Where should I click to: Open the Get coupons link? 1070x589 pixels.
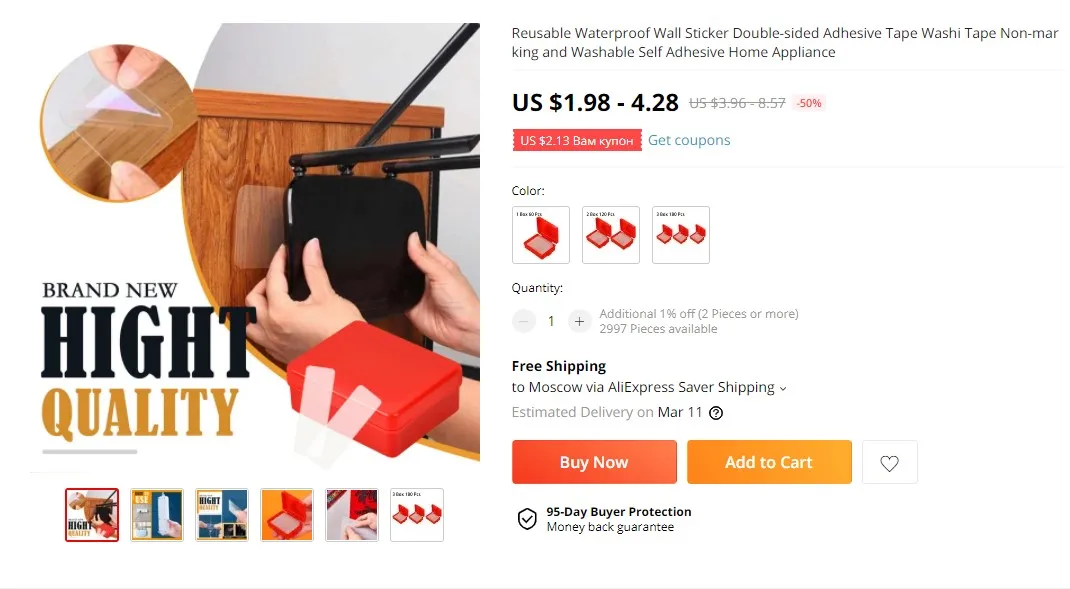point(689,140)
